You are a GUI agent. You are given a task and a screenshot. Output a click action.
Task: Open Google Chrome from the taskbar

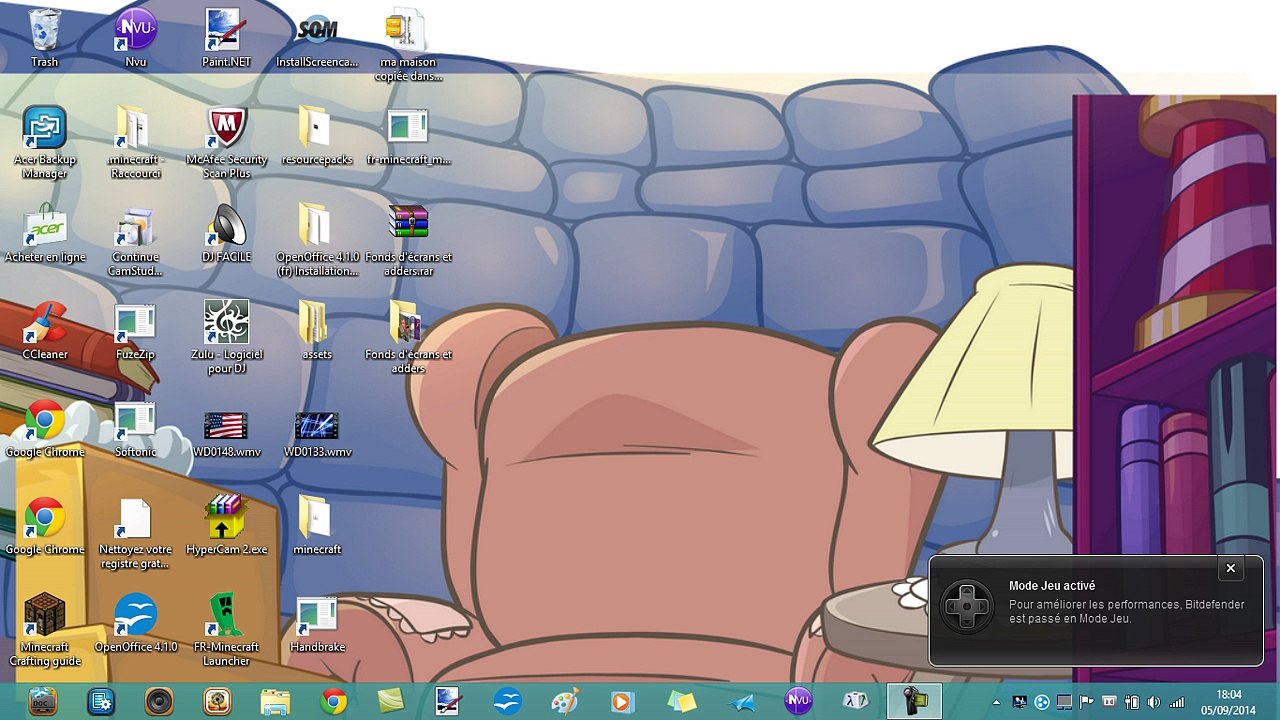[333, 701]
